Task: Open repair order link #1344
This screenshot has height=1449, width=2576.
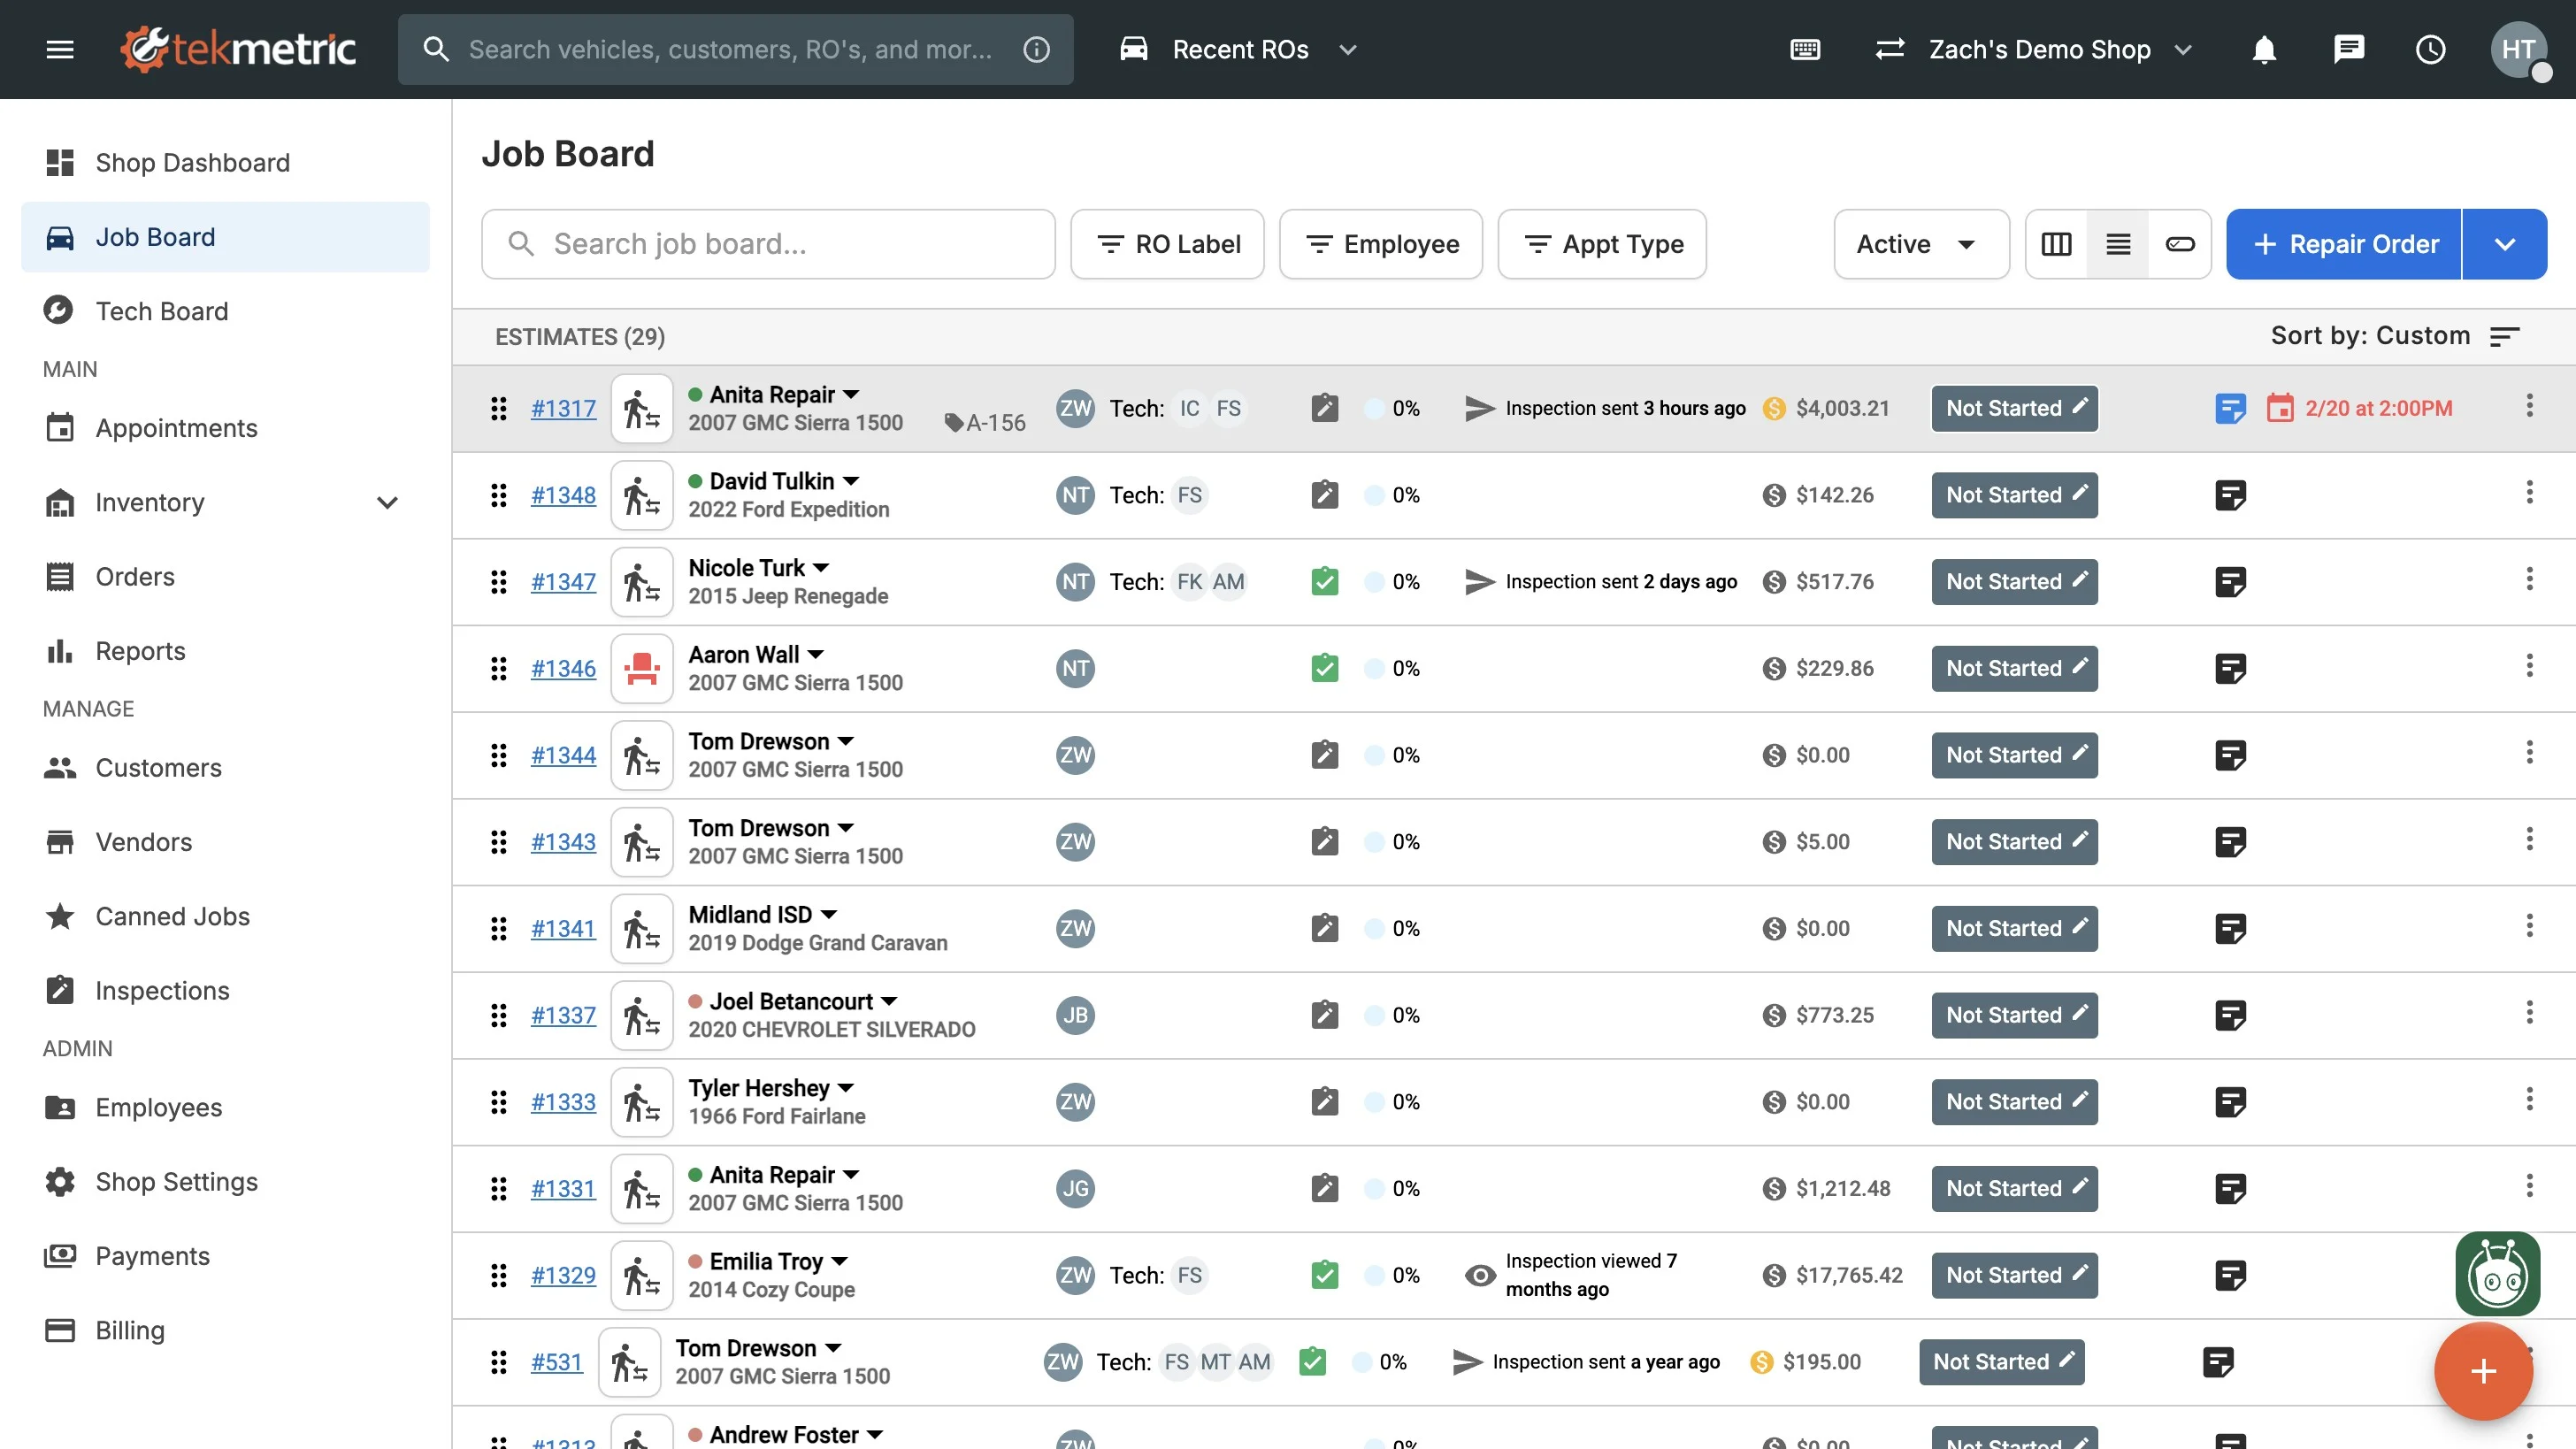Action: click(x=563, y=755)
